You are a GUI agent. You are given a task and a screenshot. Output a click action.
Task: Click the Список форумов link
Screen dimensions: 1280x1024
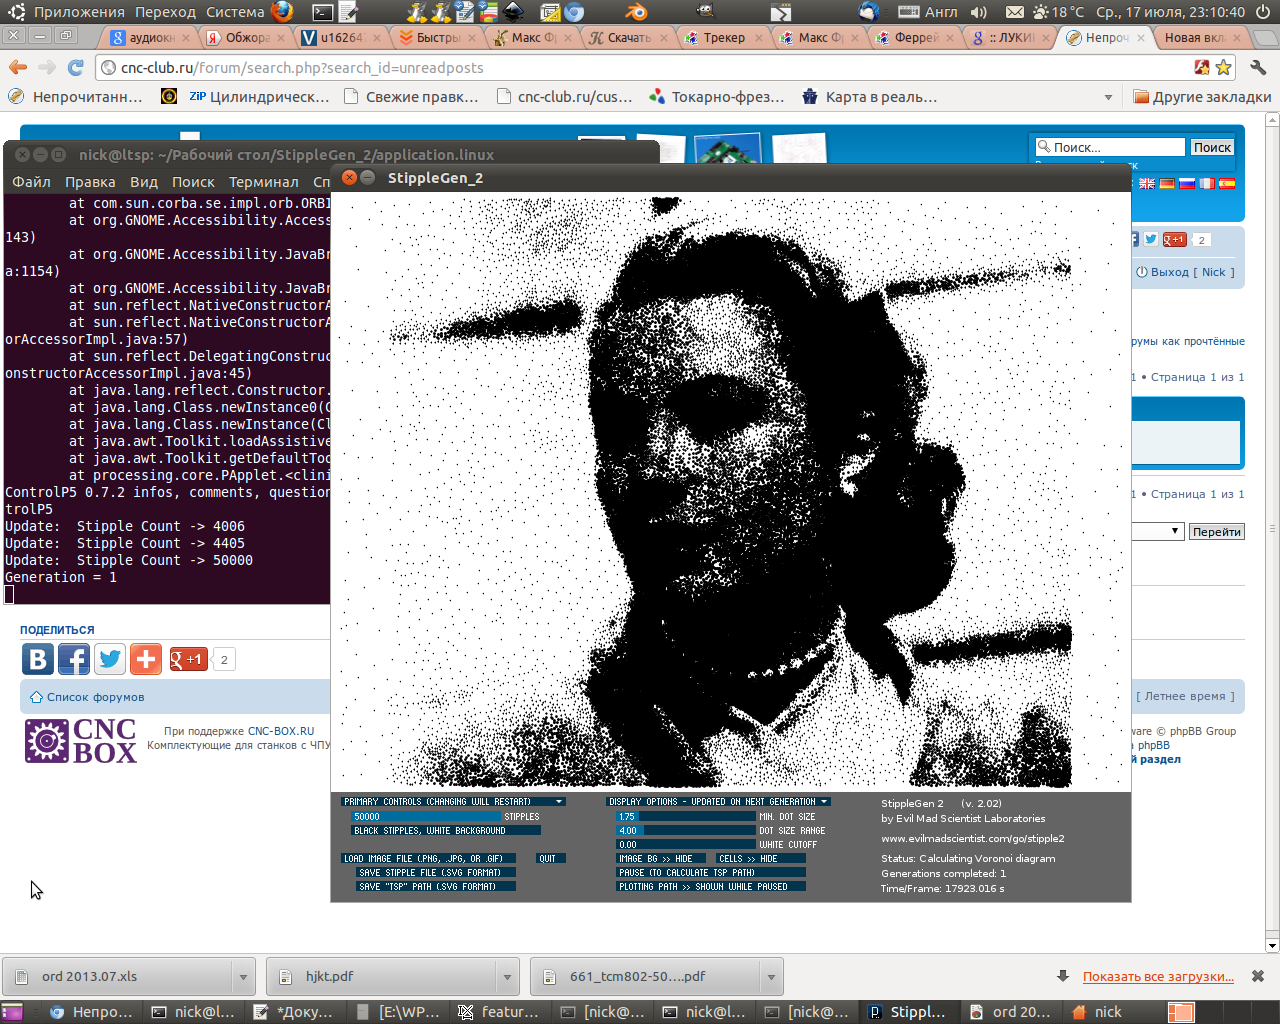tap(95, 697)
